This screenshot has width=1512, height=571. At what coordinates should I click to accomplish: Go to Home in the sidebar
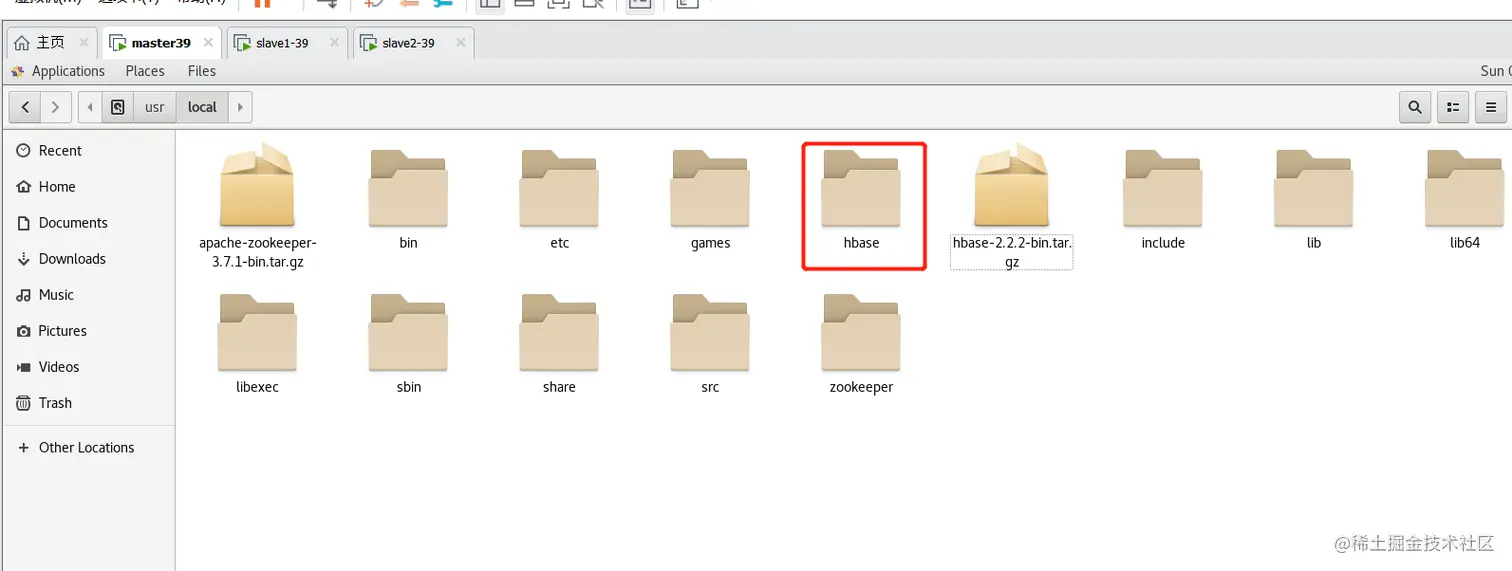(x=88, y=187)
